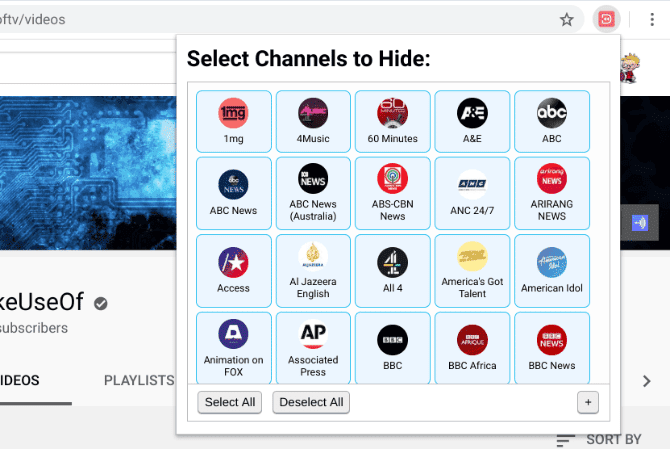Open the SORT BY dropdown
This screenshot has height=449, width=670.
(599, 439)
